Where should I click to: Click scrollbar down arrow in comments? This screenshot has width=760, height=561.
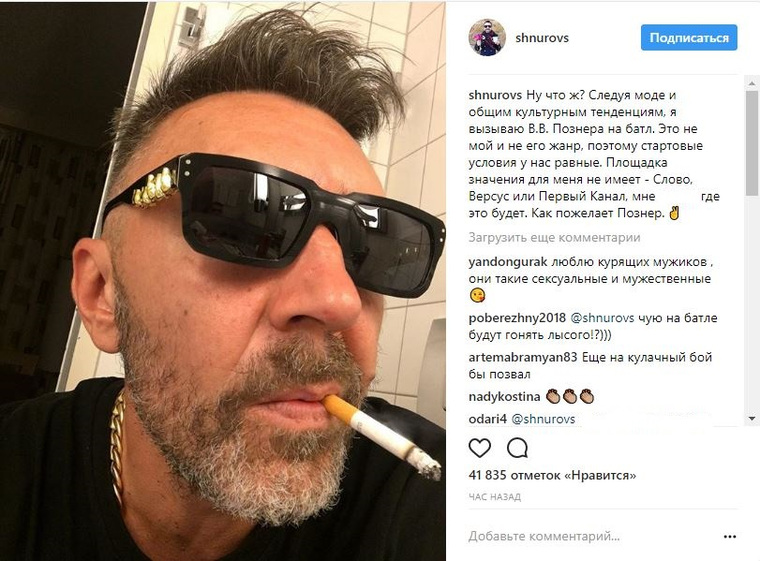[752, 418]
